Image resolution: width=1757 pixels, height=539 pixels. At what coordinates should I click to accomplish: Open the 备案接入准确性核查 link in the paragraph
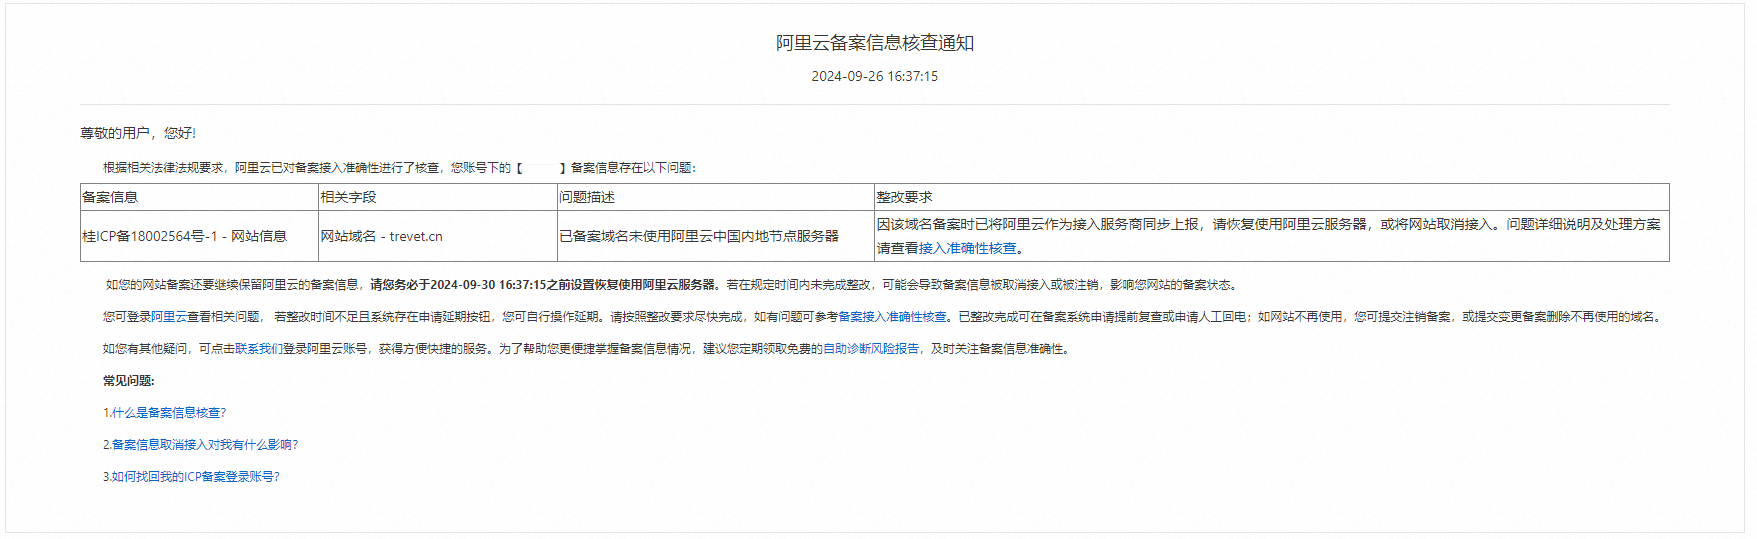click(892, 317)
